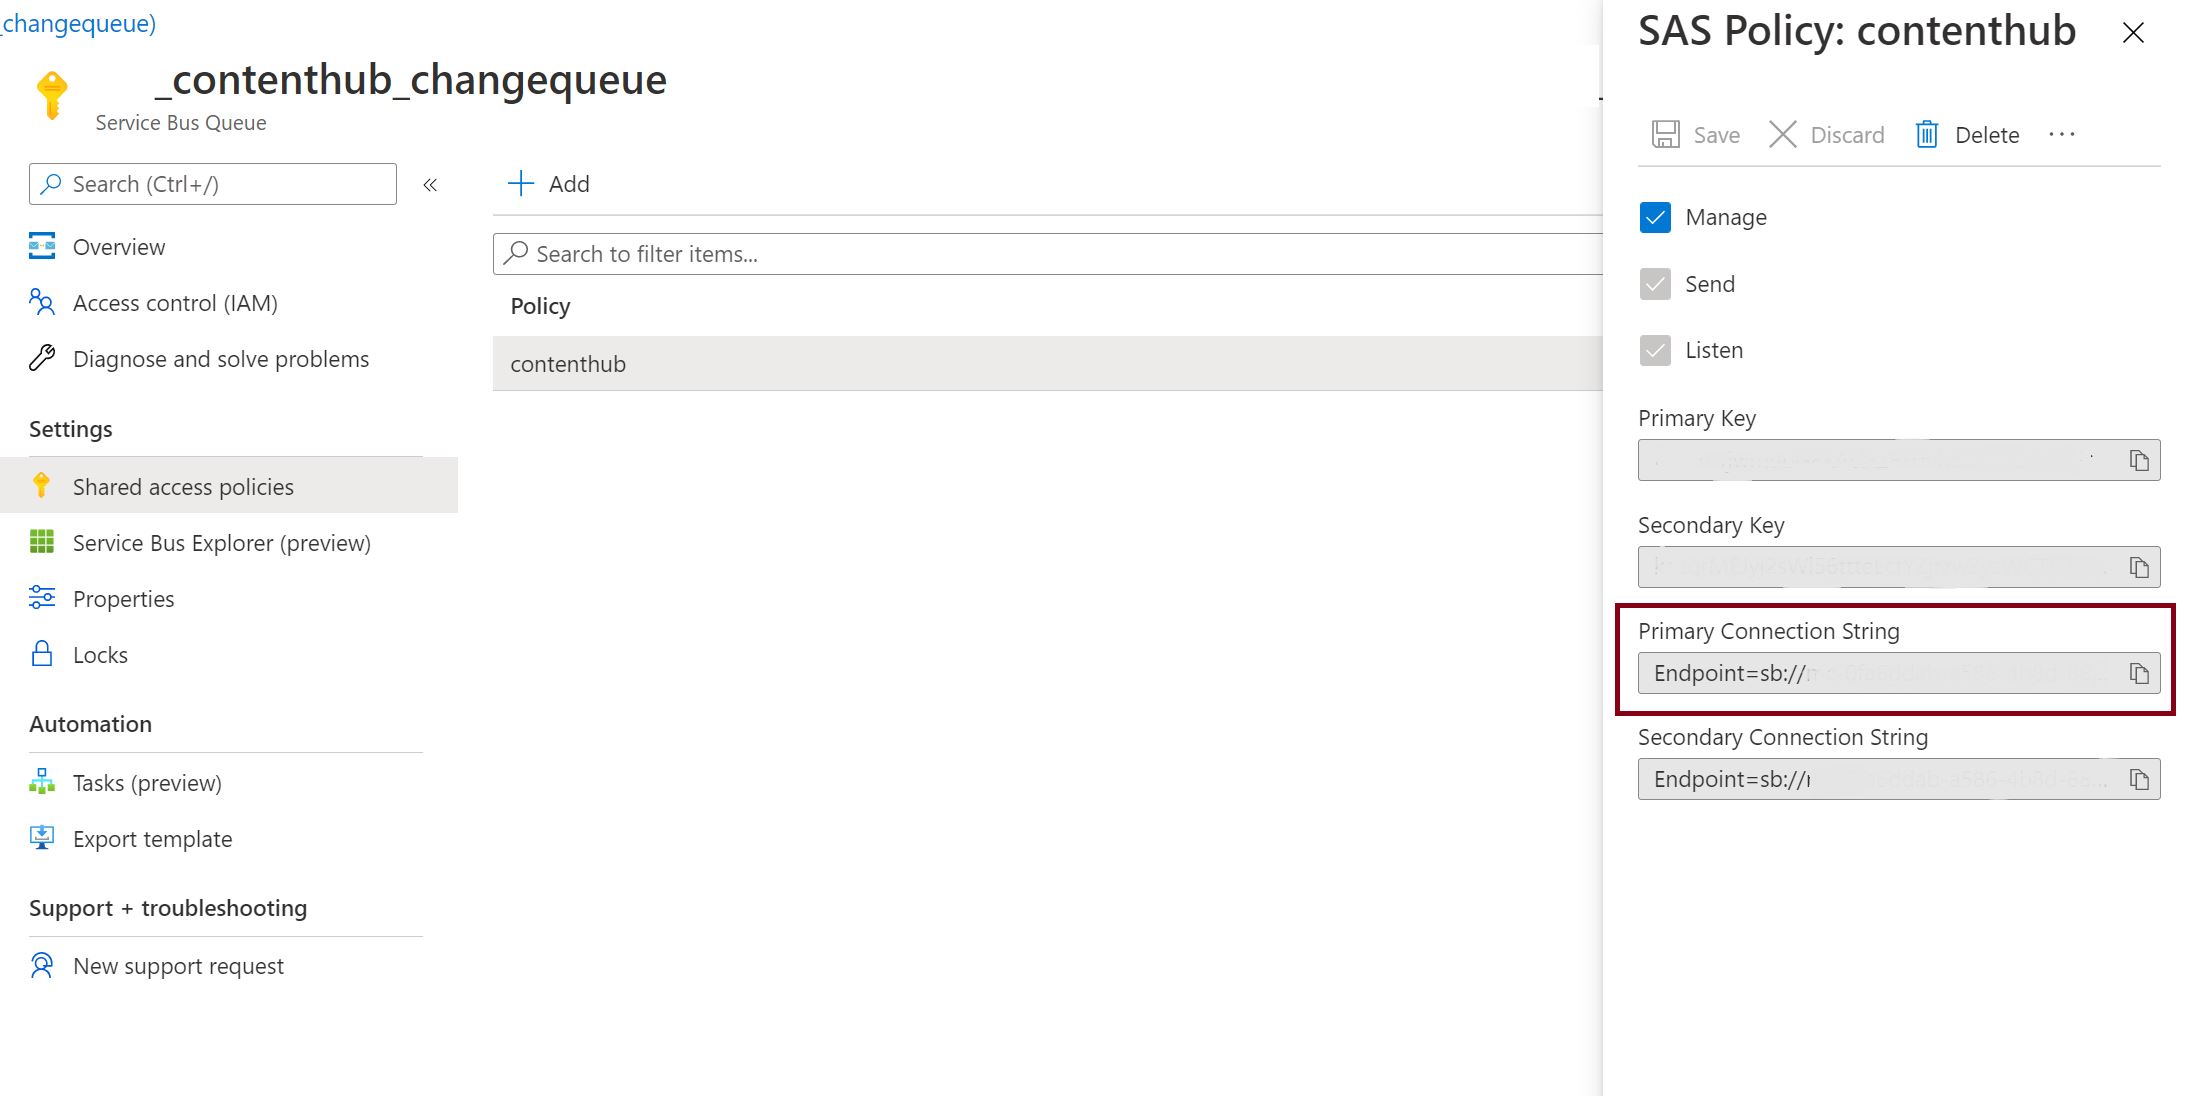Open the Properties page
This screenshot has width=2187, height=1096.
(123, 599)
